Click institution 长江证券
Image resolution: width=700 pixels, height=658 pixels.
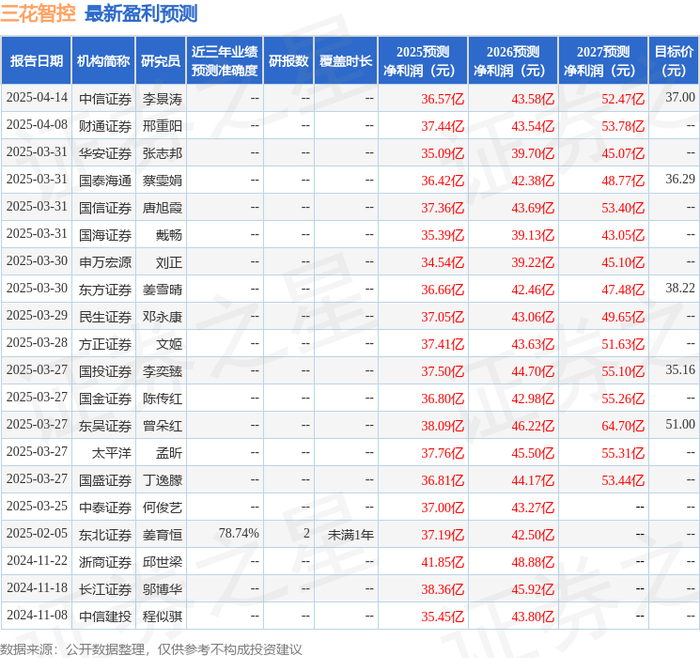(105, 590)
